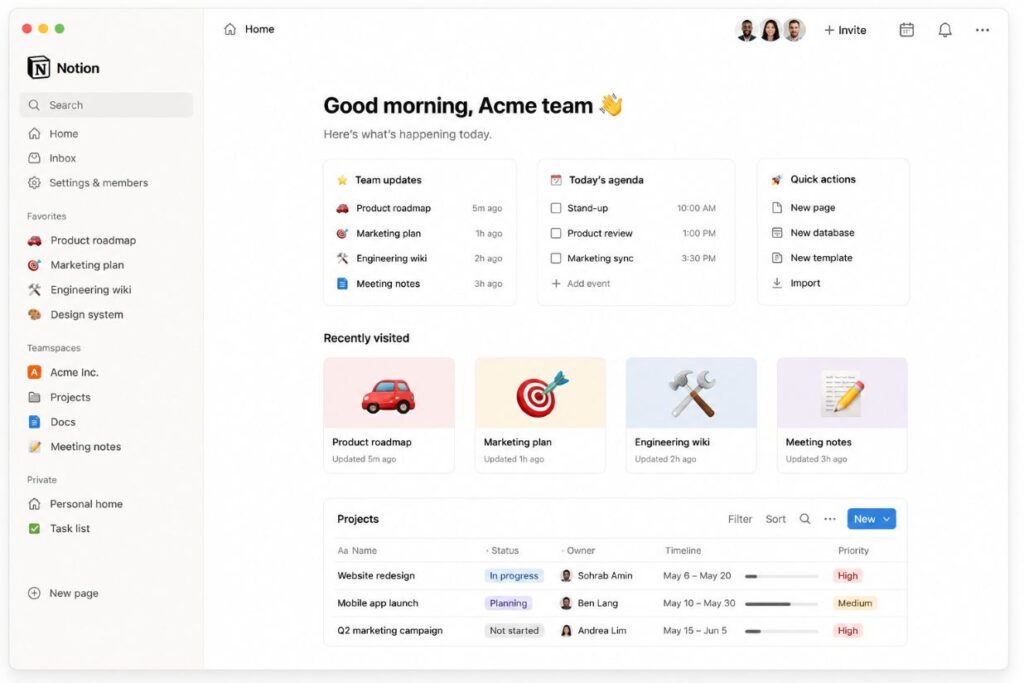Click the Search field in sidebar
Image resolution: width=1024 pixels, height=683 pixels.
[107, 105]
